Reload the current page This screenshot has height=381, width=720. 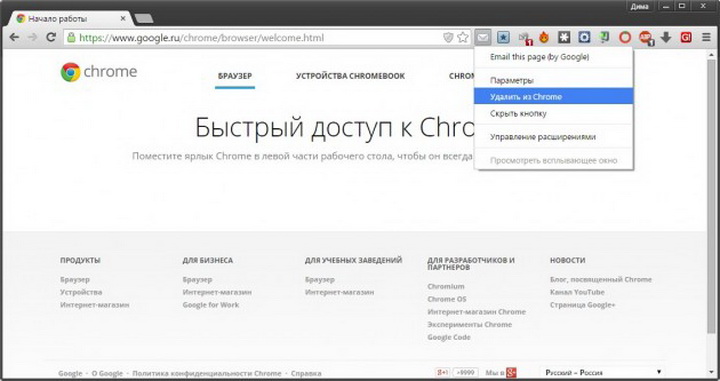(51, 37)
